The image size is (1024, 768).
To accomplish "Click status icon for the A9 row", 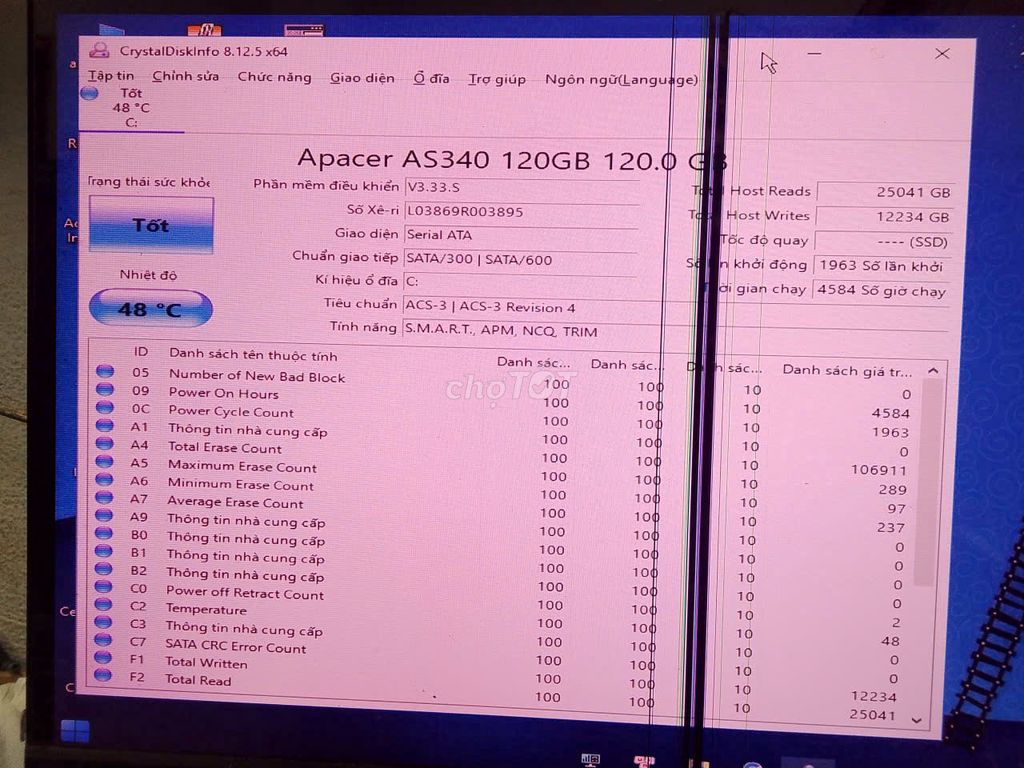I will 104,515.
